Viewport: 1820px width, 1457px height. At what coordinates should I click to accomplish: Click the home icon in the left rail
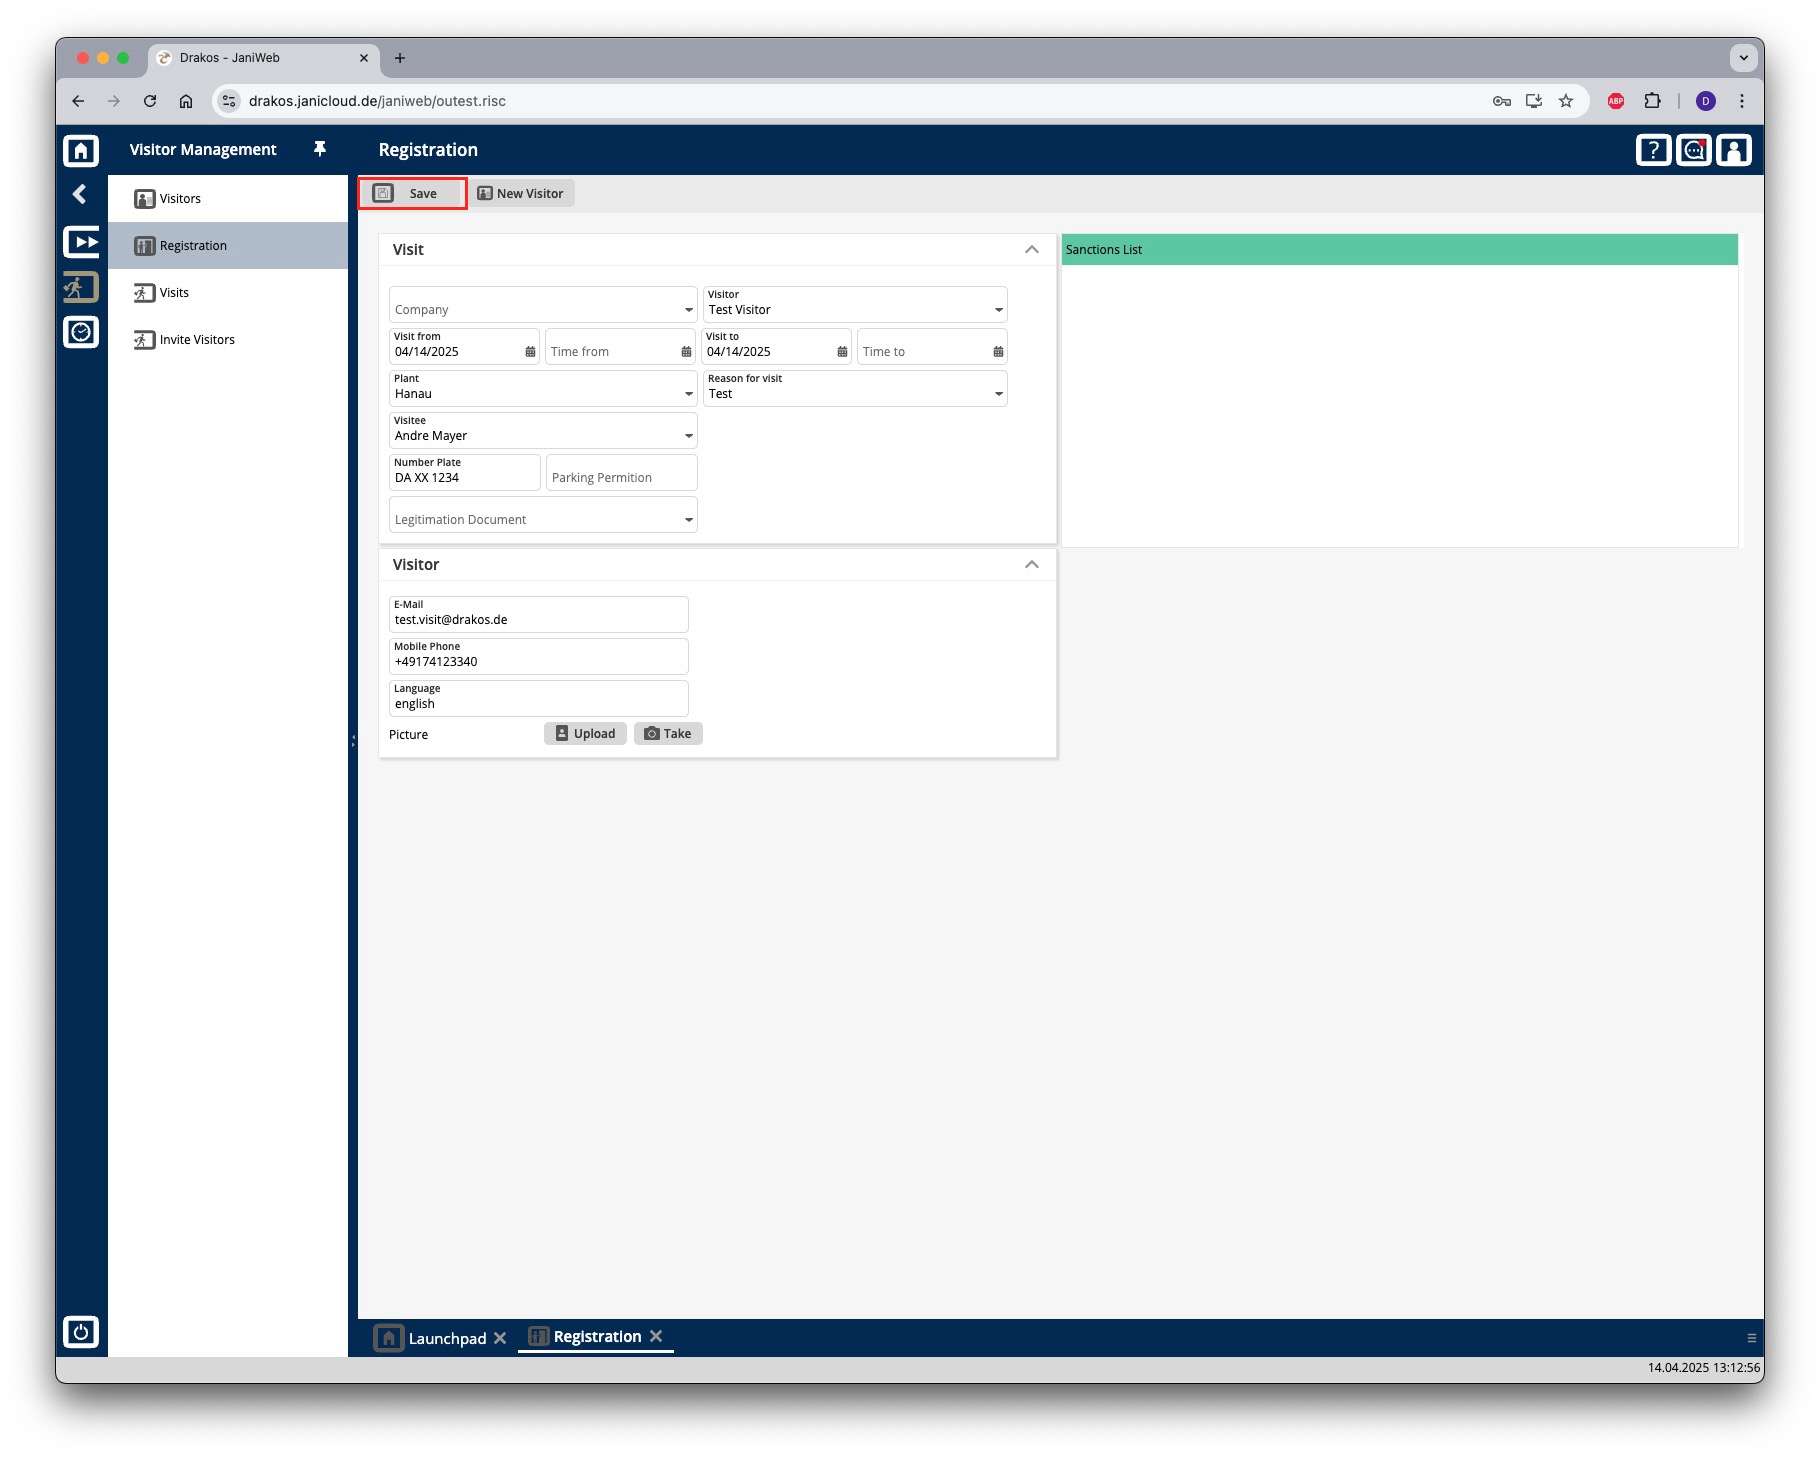(x=81, y=150)
